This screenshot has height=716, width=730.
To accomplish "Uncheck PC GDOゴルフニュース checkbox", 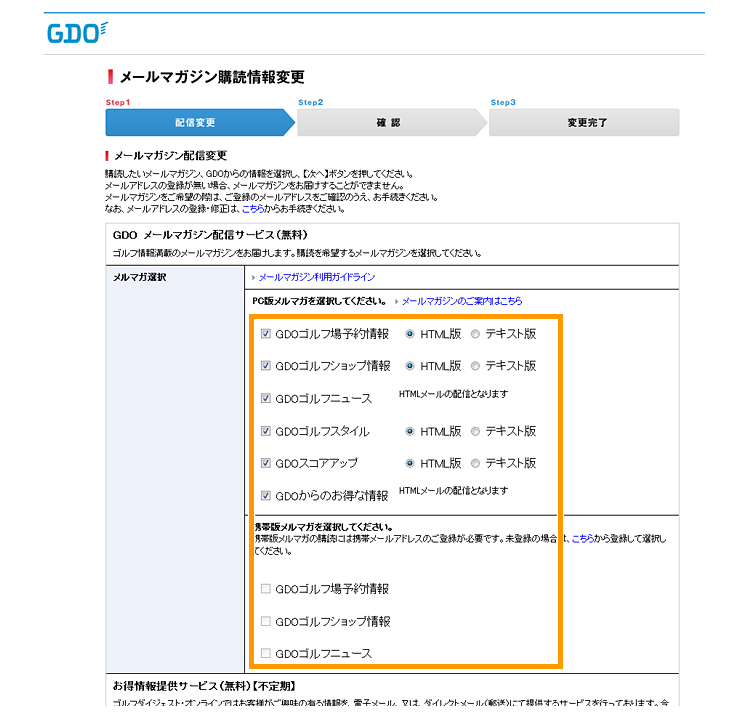I will (x=265, y=398).
